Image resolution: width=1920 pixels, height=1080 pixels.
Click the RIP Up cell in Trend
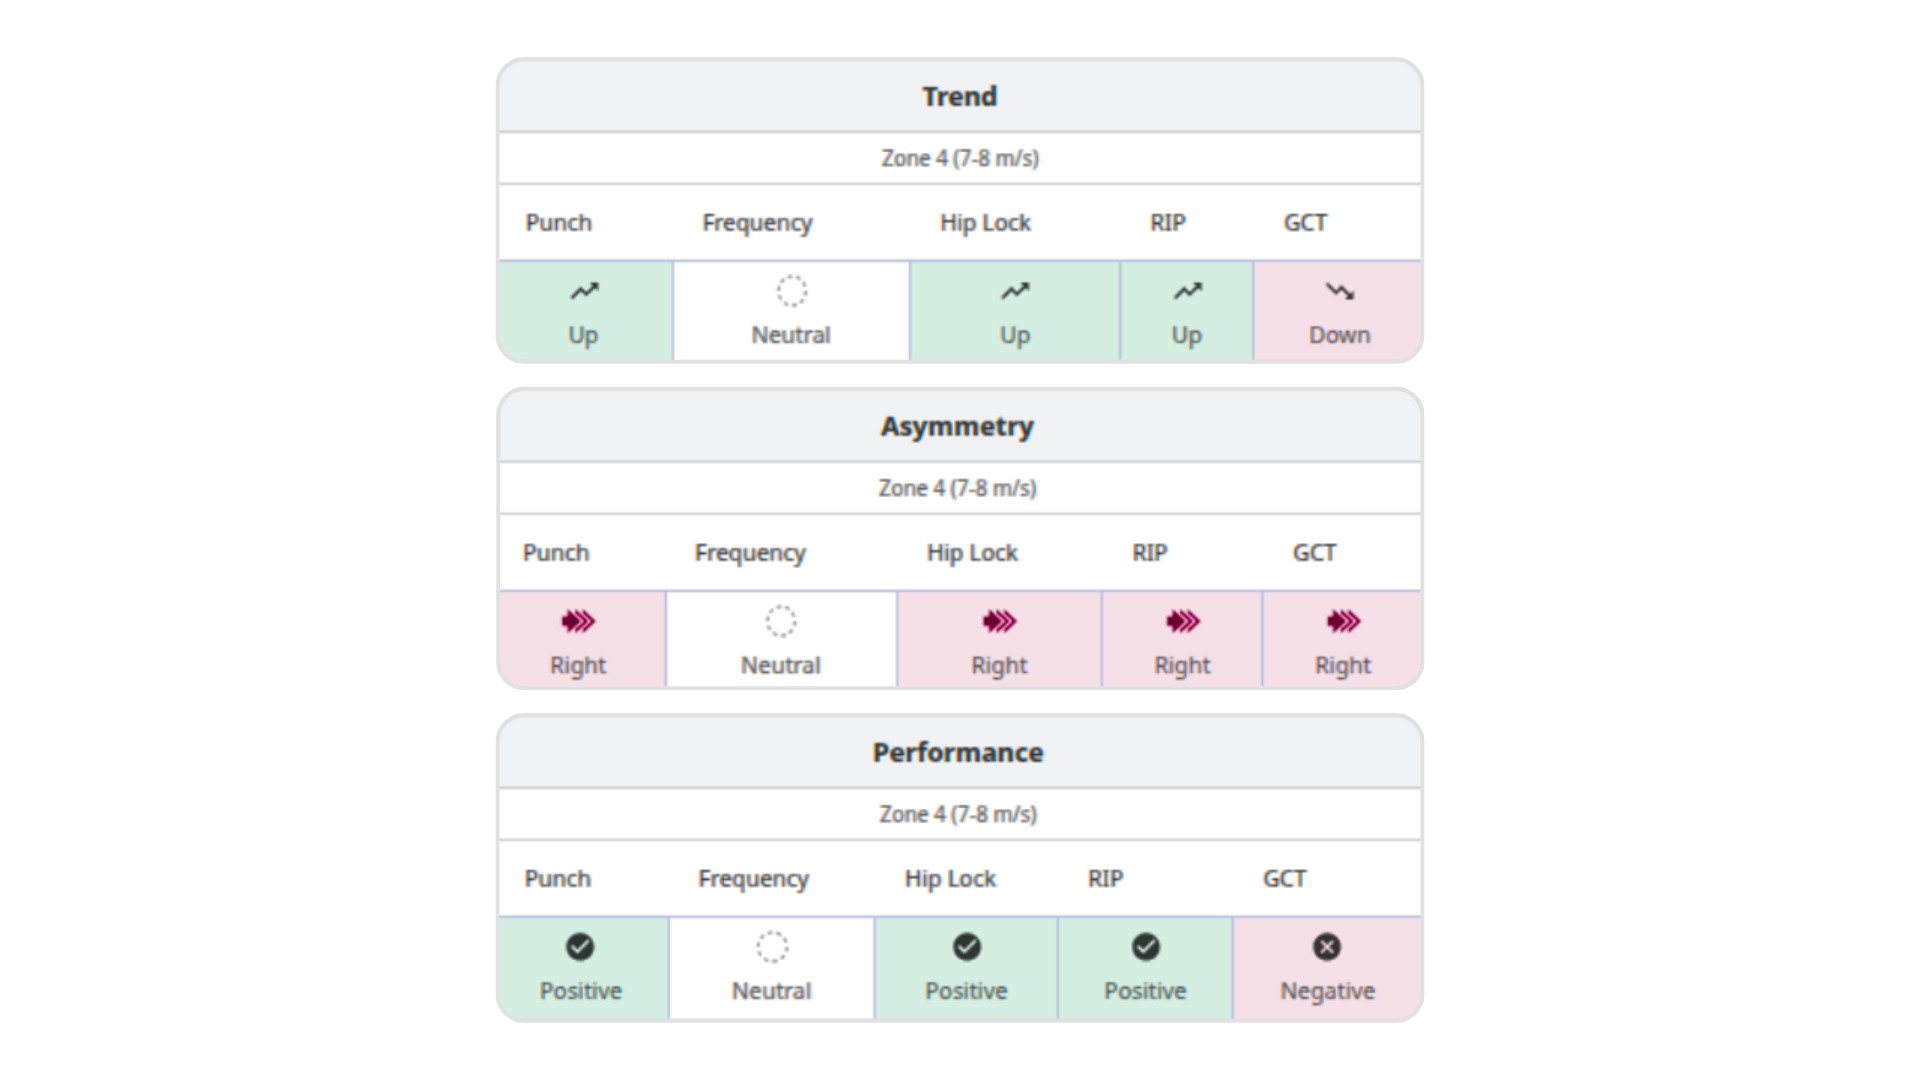pyautogui.click(x=1187, y=311)
